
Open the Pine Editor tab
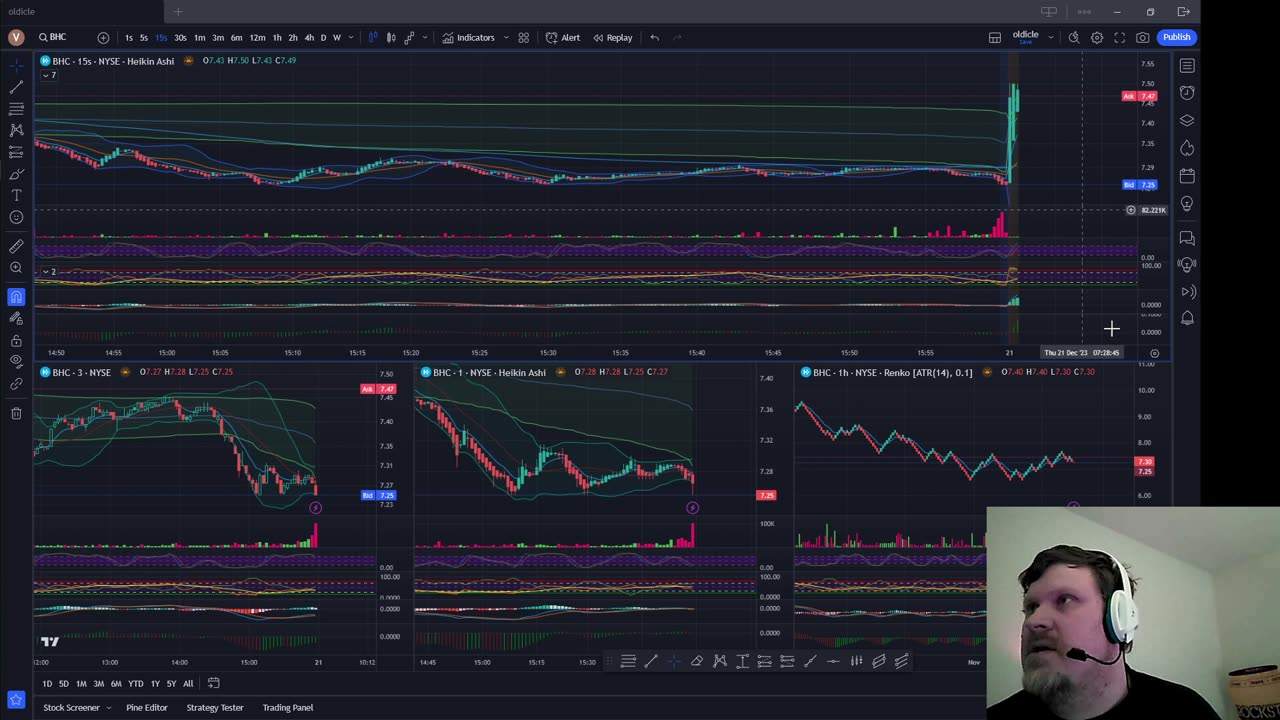pyautogui.click(x=147, y=708)
